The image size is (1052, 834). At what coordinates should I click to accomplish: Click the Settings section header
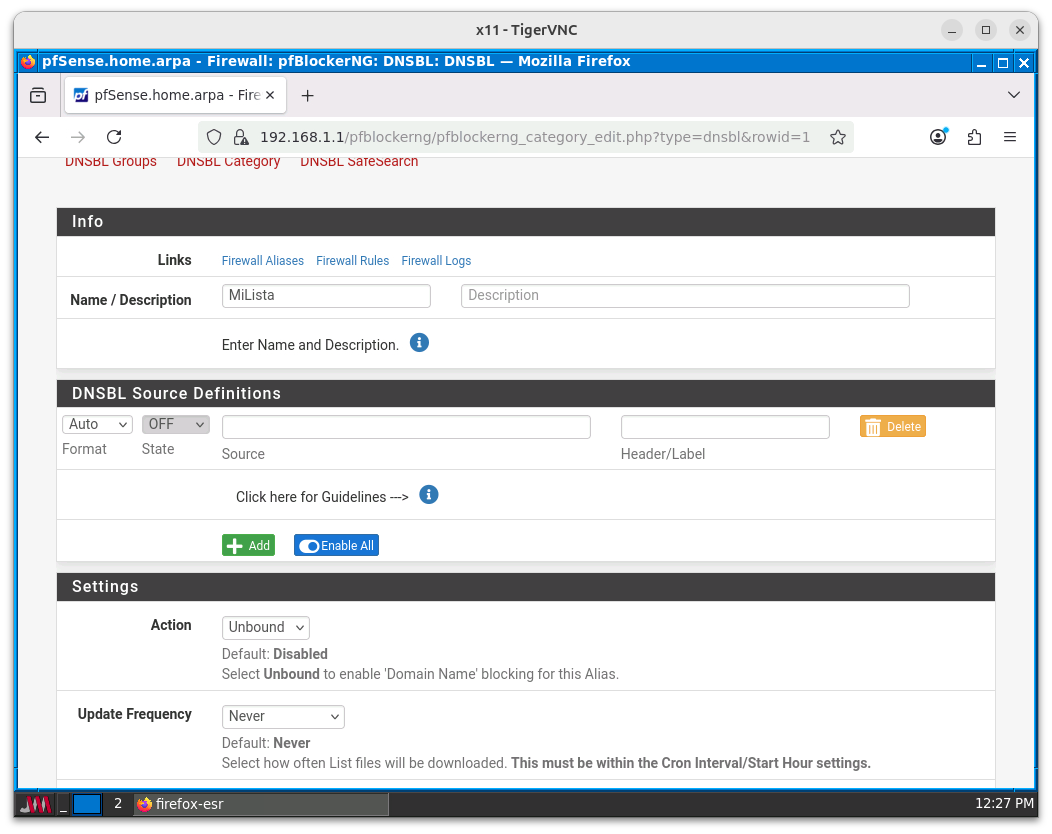(525, 587)
